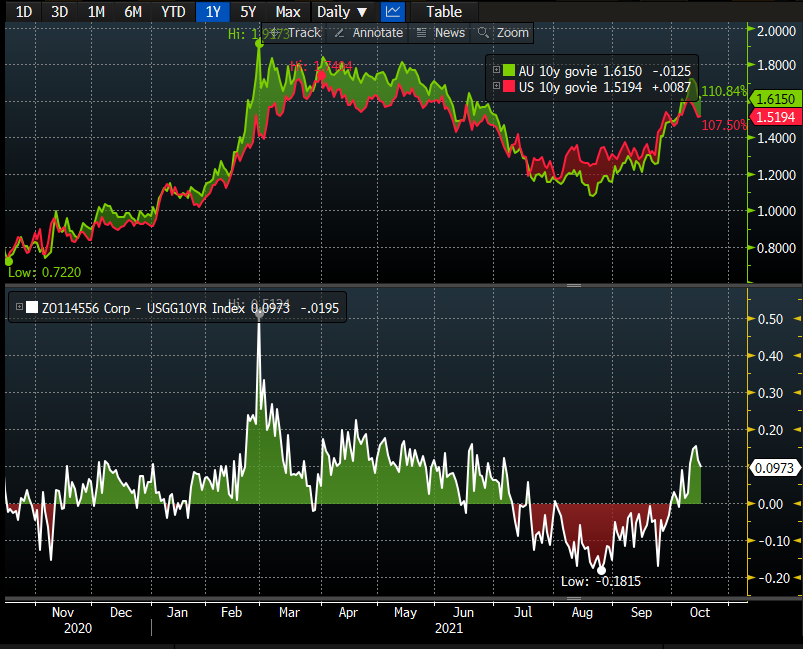Click the red US 10y govie swatch
This screenshot has height=649, width=803.
click(x=509, y=87)
